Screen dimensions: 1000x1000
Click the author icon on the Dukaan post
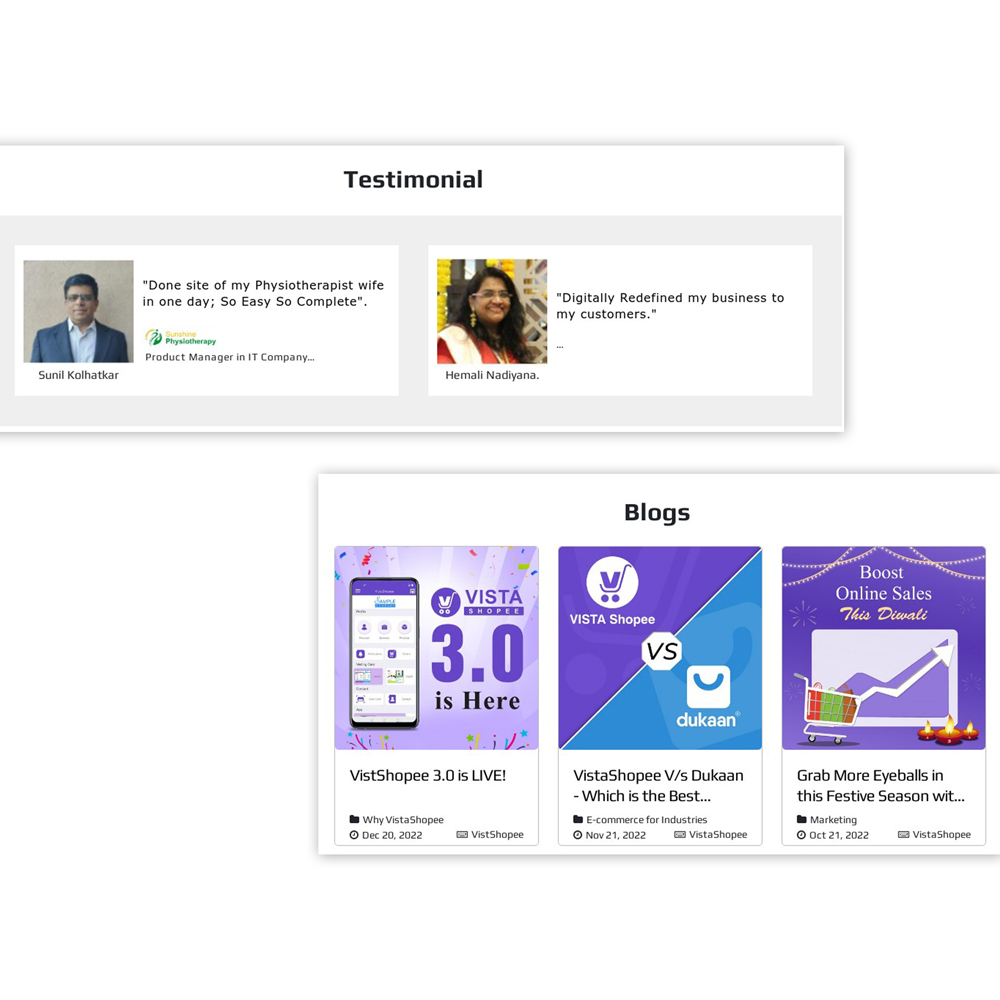point(680,834)
